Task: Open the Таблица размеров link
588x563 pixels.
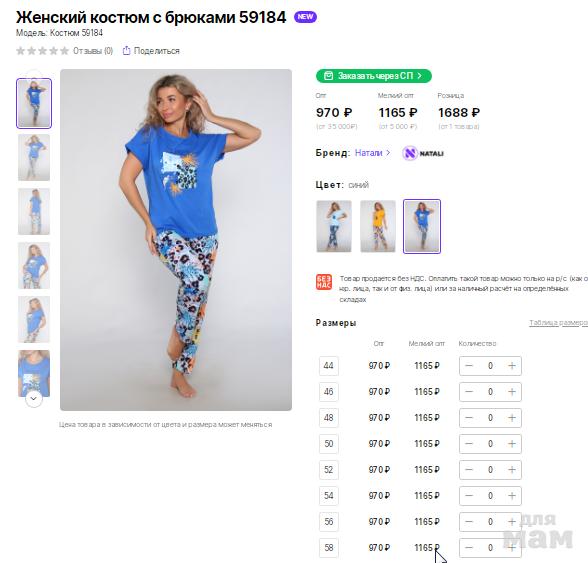Action: (558, 323)
